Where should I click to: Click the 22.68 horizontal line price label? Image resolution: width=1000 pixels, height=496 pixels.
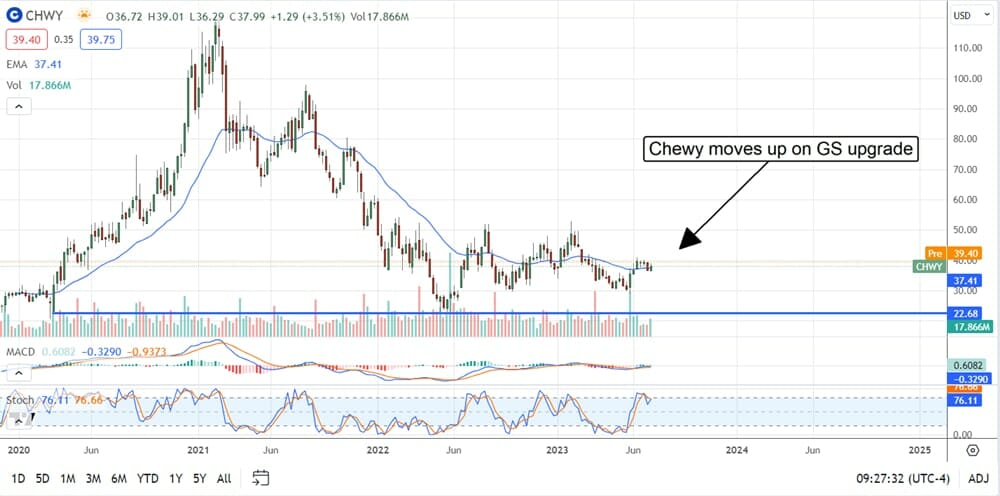967,313
